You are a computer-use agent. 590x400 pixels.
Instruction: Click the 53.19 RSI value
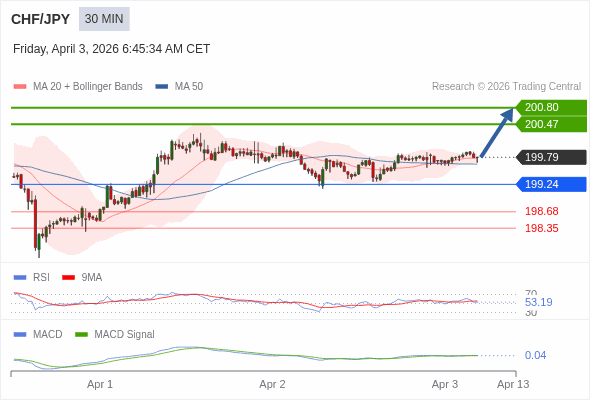pyautogui.click(x=538, y=302)
